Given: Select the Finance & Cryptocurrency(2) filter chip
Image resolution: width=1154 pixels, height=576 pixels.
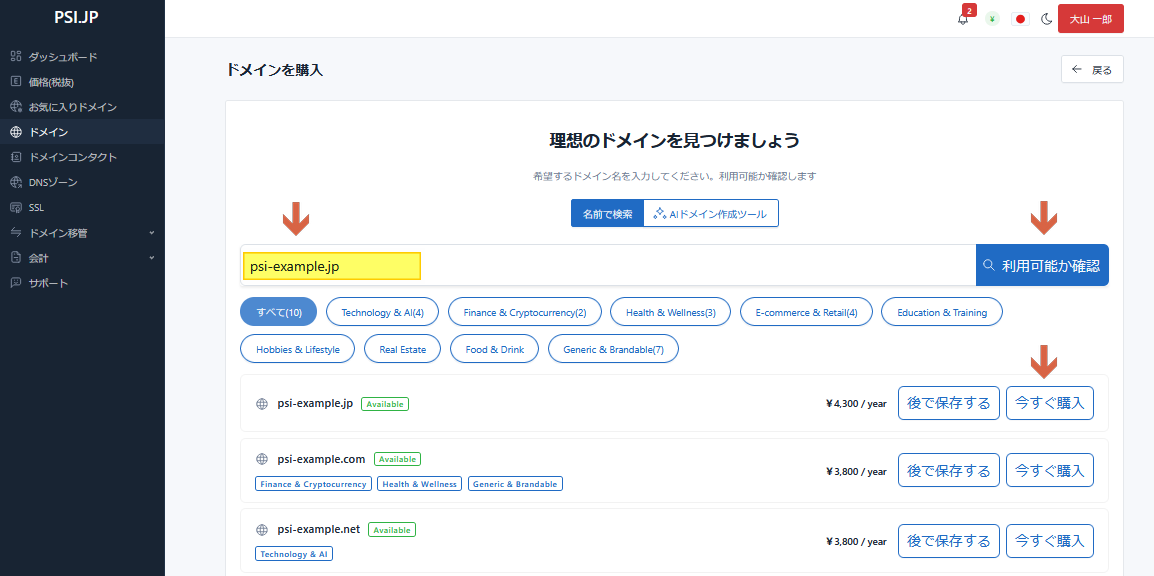Looking at the screenshot, I should click(524, 312).
